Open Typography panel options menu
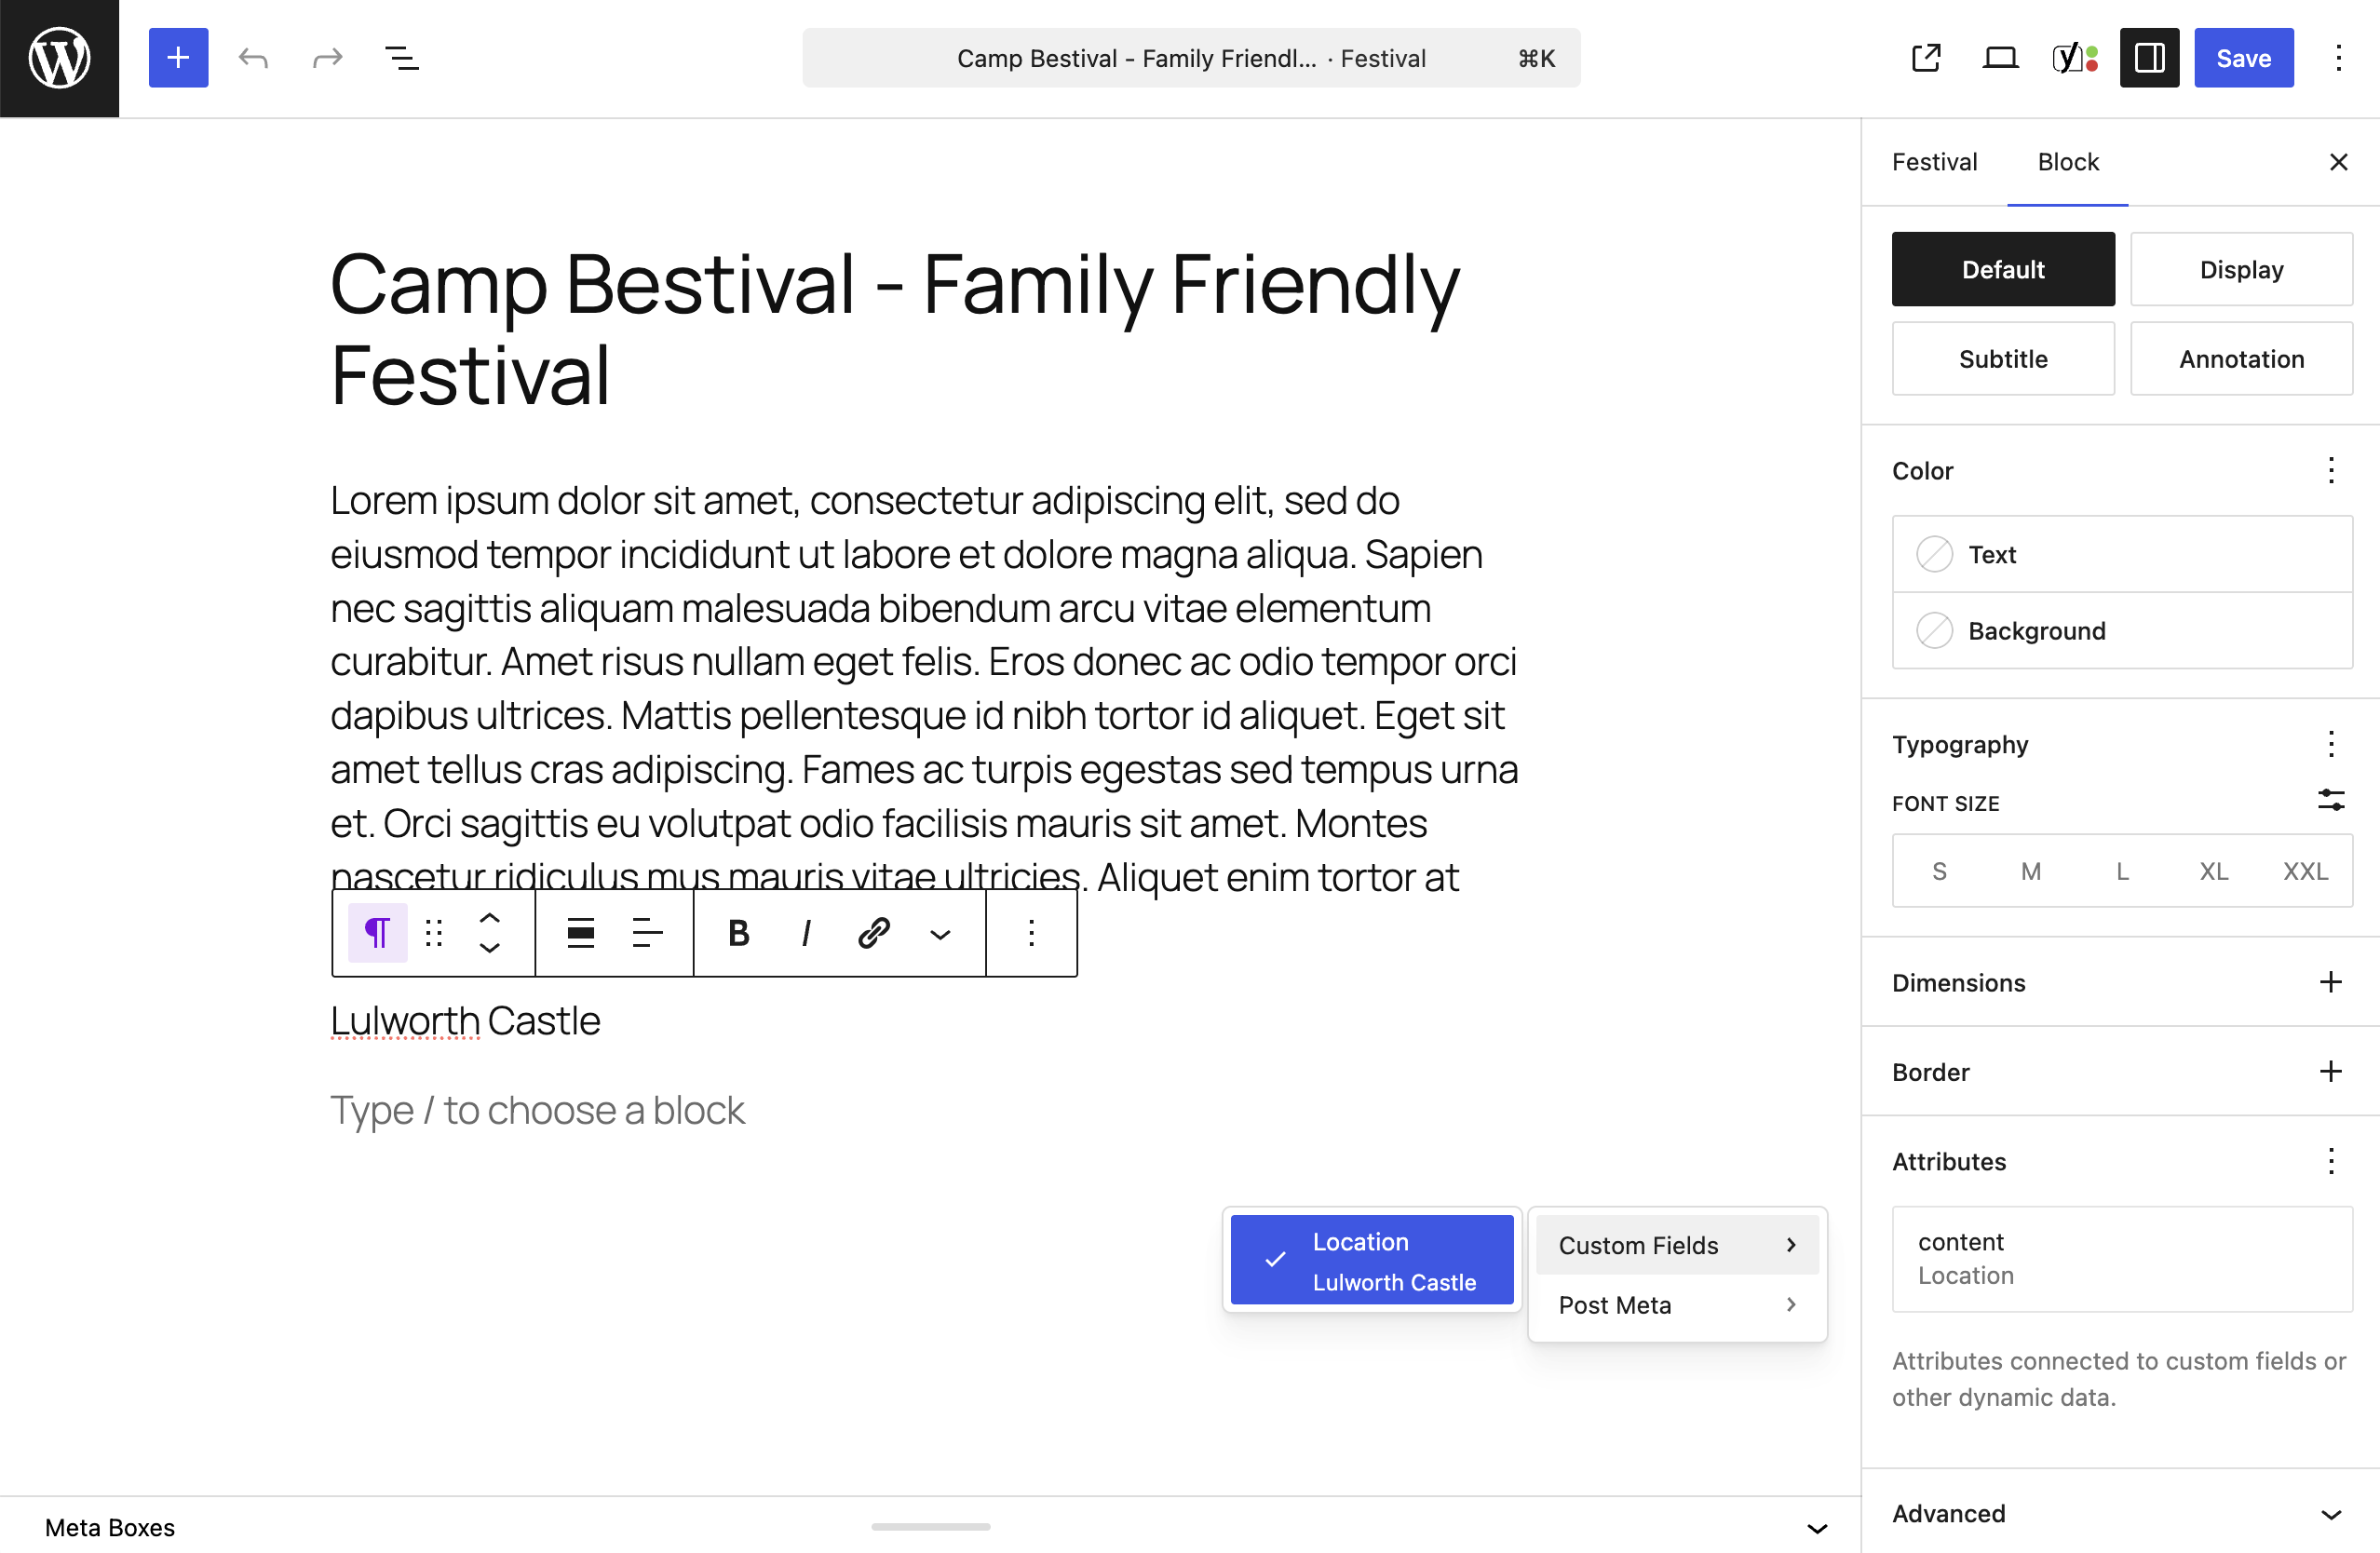Image resolution: width=2380 pixels, height=1553 pixels. click(2331, 744)
